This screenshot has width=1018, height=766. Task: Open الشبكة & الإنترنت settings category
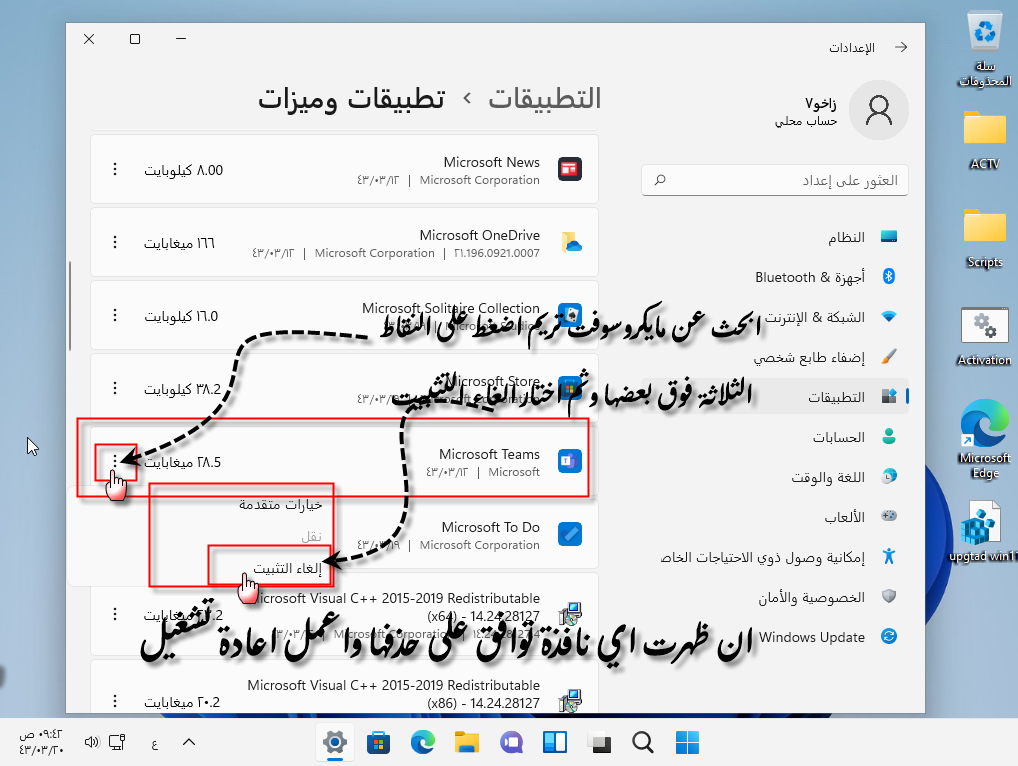pyautogui.click(x=775, y=317)
